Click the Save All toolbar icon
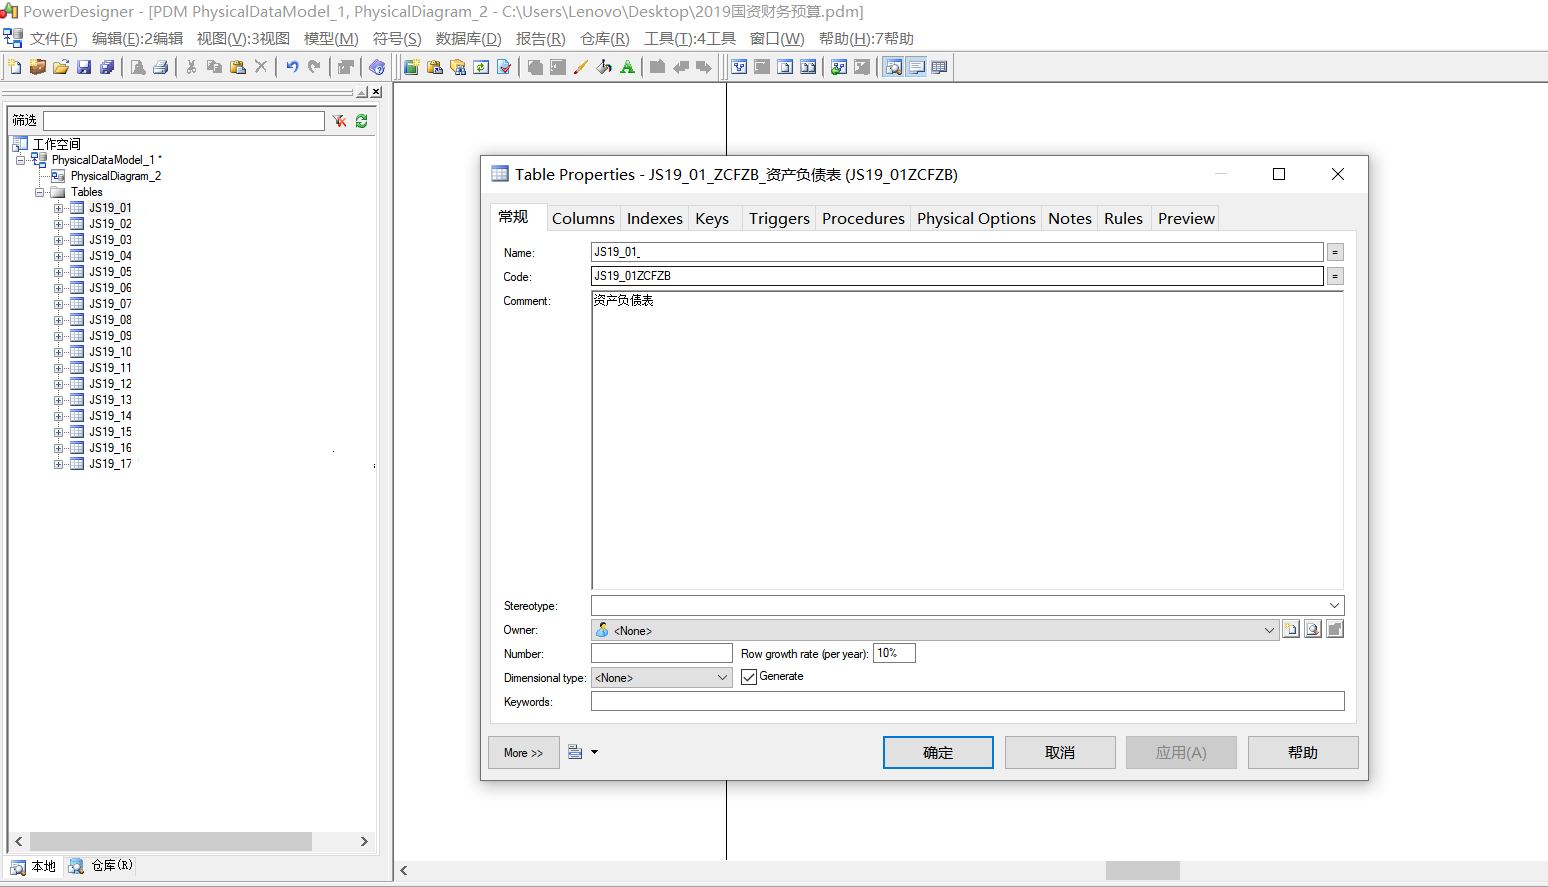1548x887 pixels. 107,67
